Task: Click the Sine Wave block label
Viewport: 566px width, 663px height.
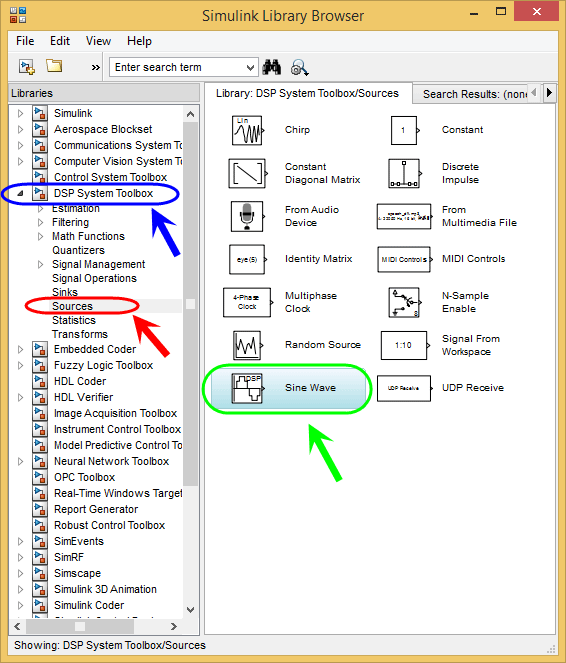Action: point(310,388)
